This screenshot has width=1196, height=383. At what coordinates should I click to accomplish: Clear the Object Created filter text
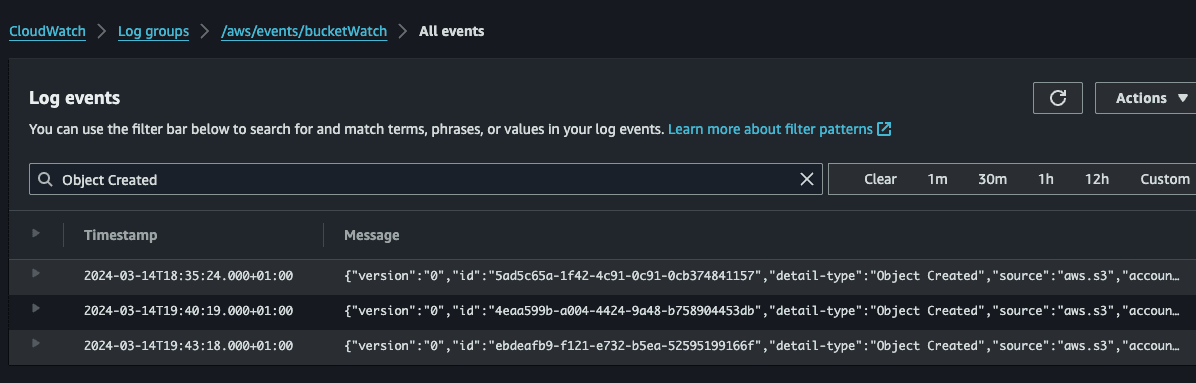[x=806, y=179]
